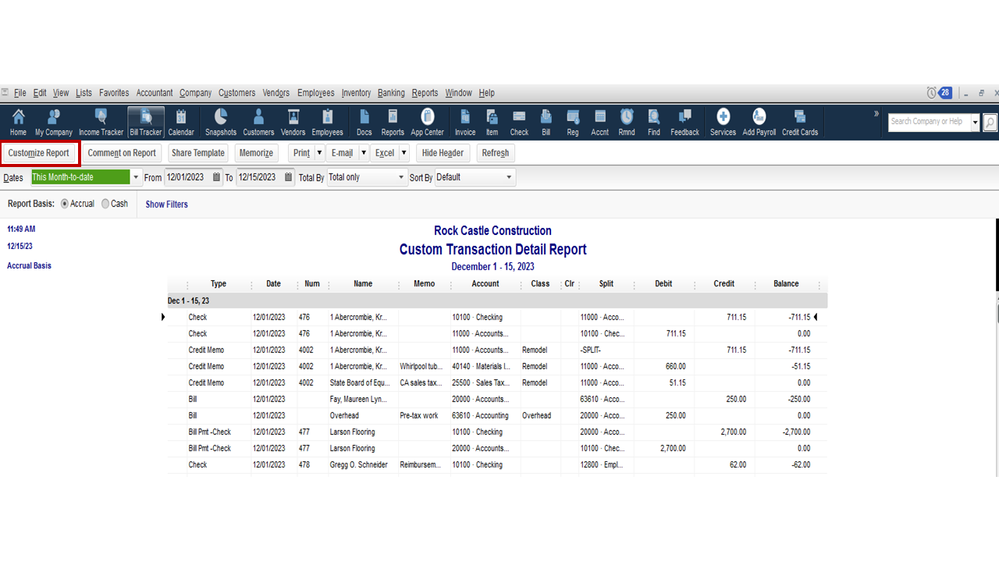Viewport: 999px width, 562px height.
Task: Expand the Sort By dropdown
Action: pos(508,177)
